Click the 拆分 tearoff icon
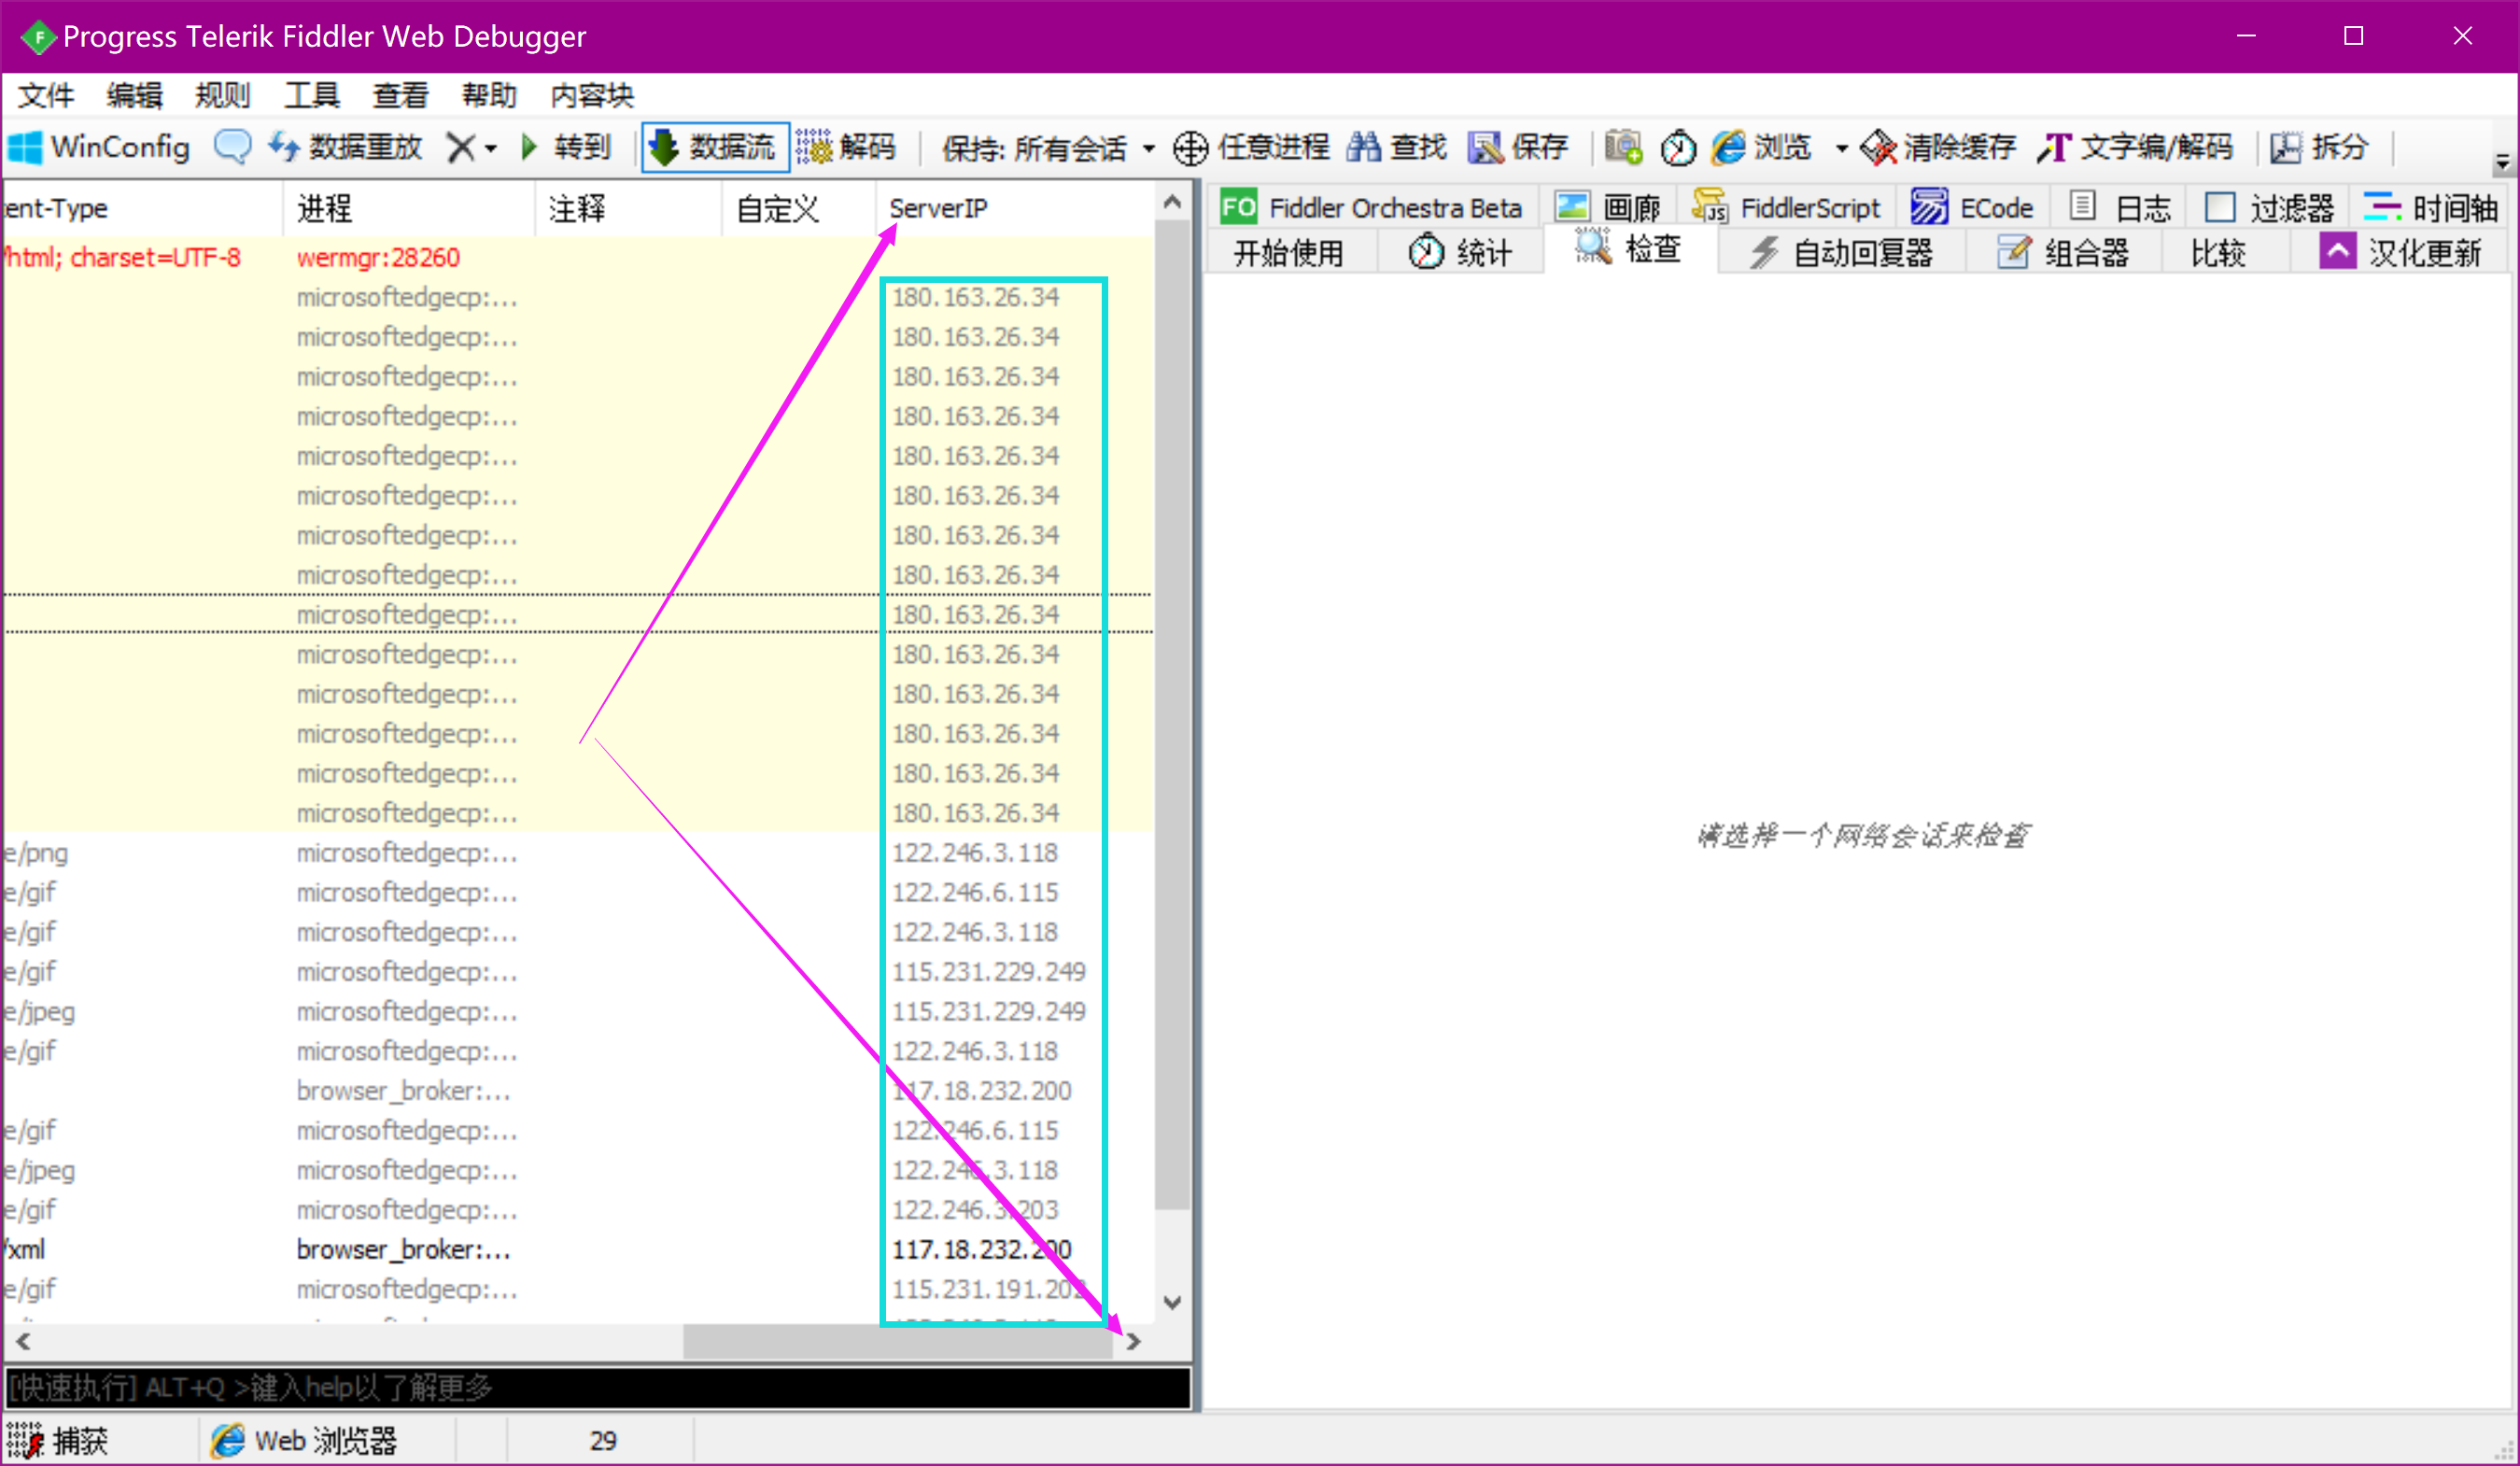This screenshot has width=2520, height=1466. (2285, 148)
